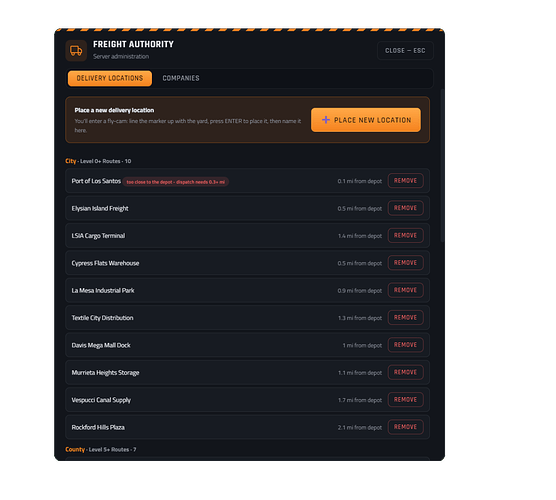Remove Textile City Distribution location
Image resolution: width=556 pixels, height=500 pixels.
pyautogui.click(x=405, y=317)
